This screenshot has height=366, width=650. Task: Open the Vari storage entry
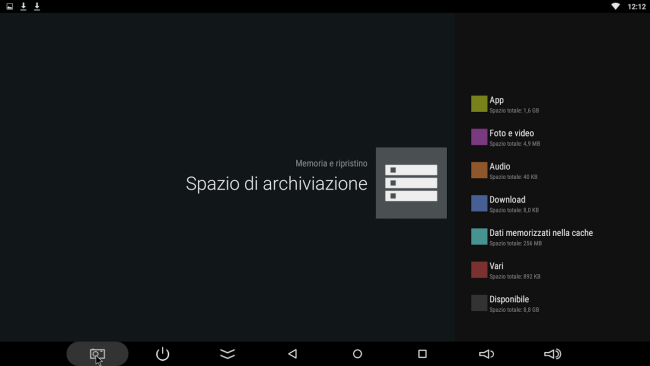pos(552,270)
